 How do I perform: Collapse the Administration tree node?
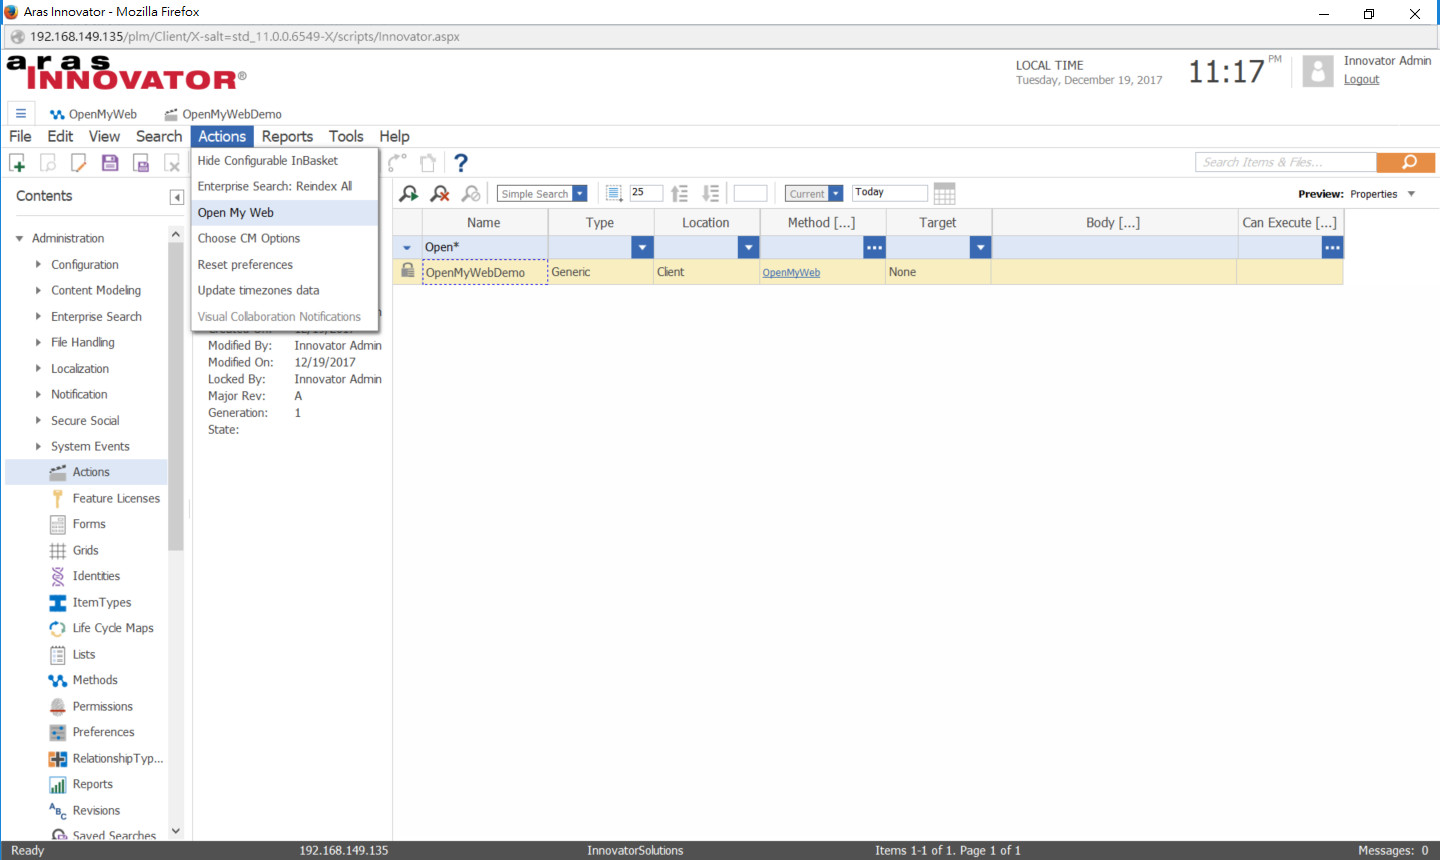click(19, 238)
